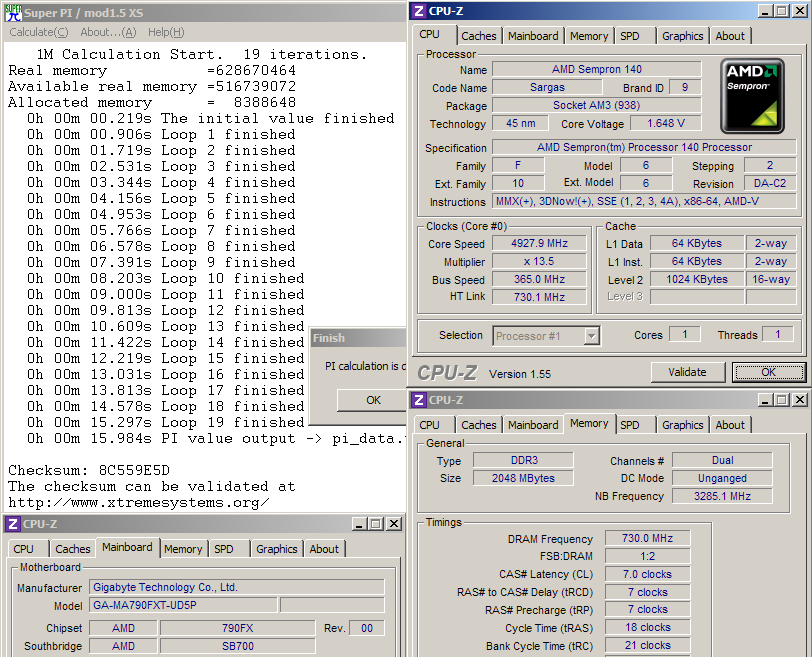Switch to Graphics tab in top CPU-Z window
This screenshot has width=812, height=657.
pos(683,36)
